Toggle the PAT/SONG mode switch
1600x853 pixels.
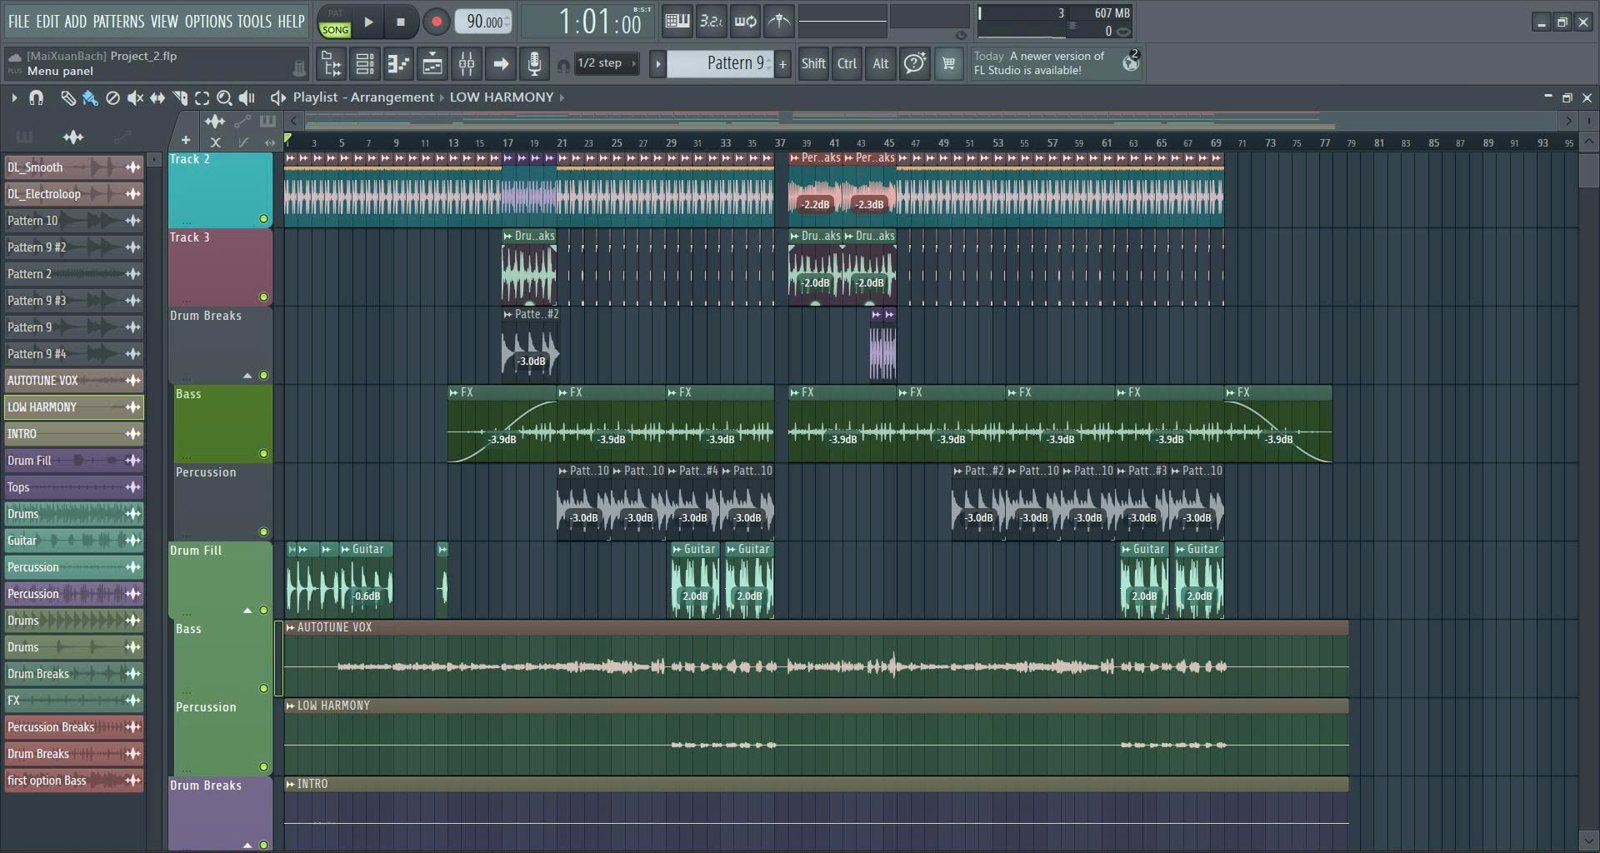[x=335, y=22]
